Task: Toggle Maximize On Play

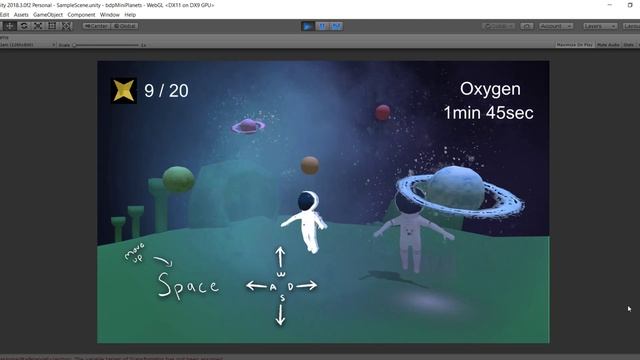Action: [574, 45]
